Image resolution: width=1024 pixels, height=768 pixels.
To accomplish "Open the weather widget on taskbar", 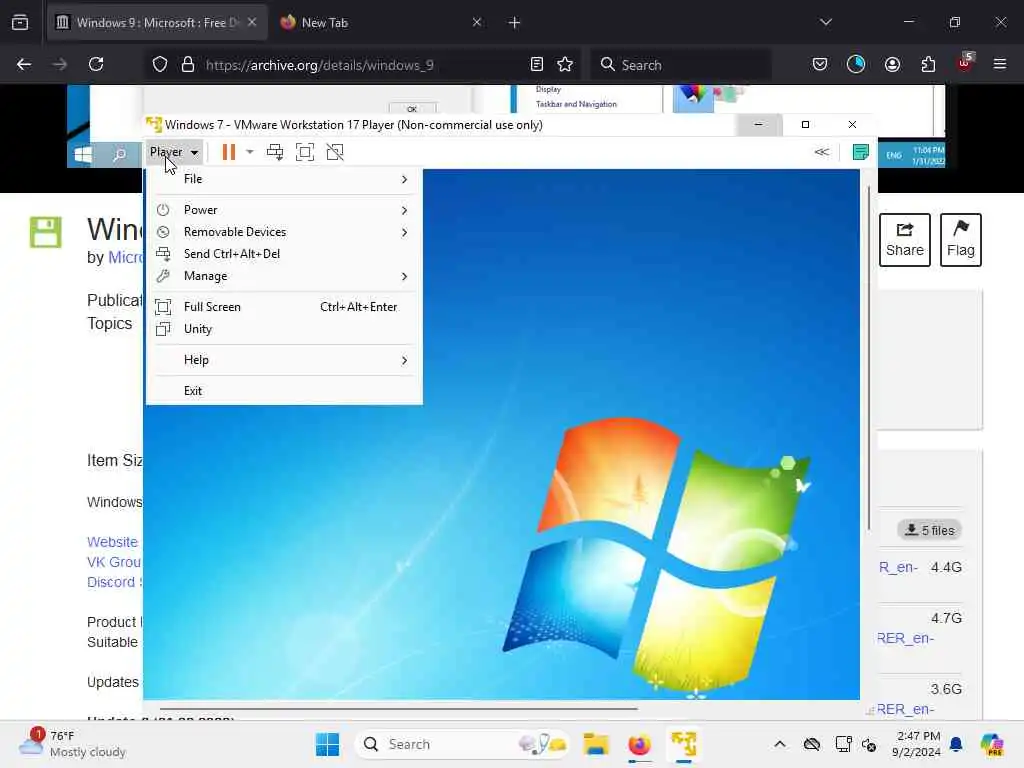I will pos(72,744).
